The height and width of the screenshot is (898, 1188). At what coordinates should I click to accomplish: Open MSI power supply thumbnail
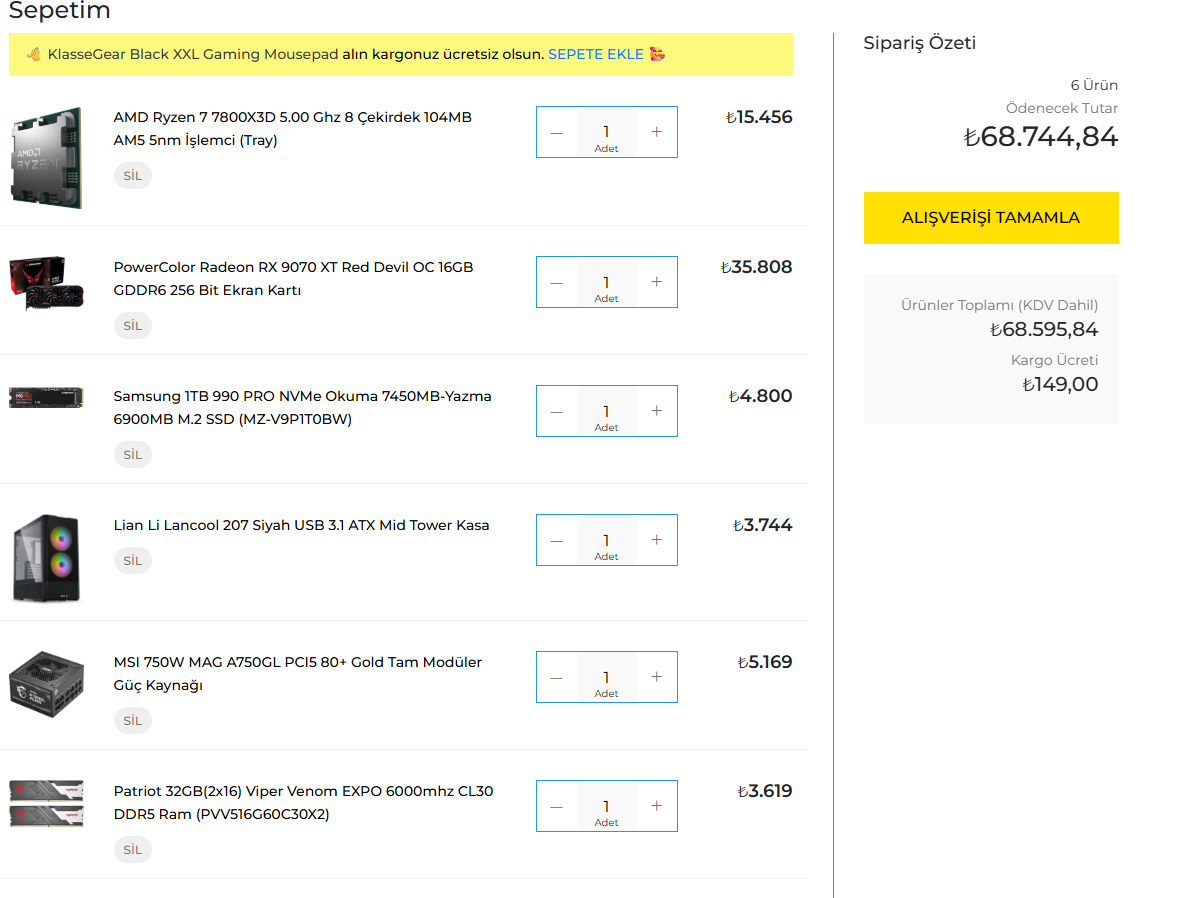pyautogui.click(x=46, y=684)
